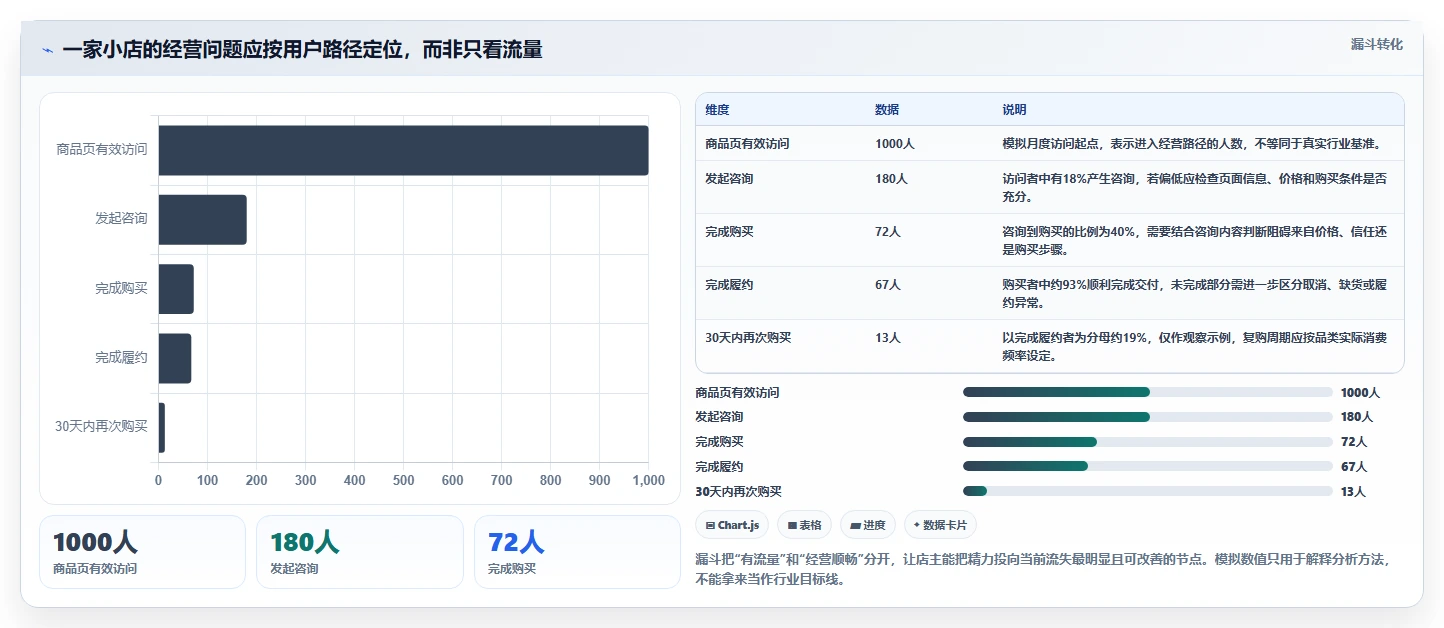Click the 数据 table column header
Viewport: 1444px width, 628px height.
tap(887, 110)
